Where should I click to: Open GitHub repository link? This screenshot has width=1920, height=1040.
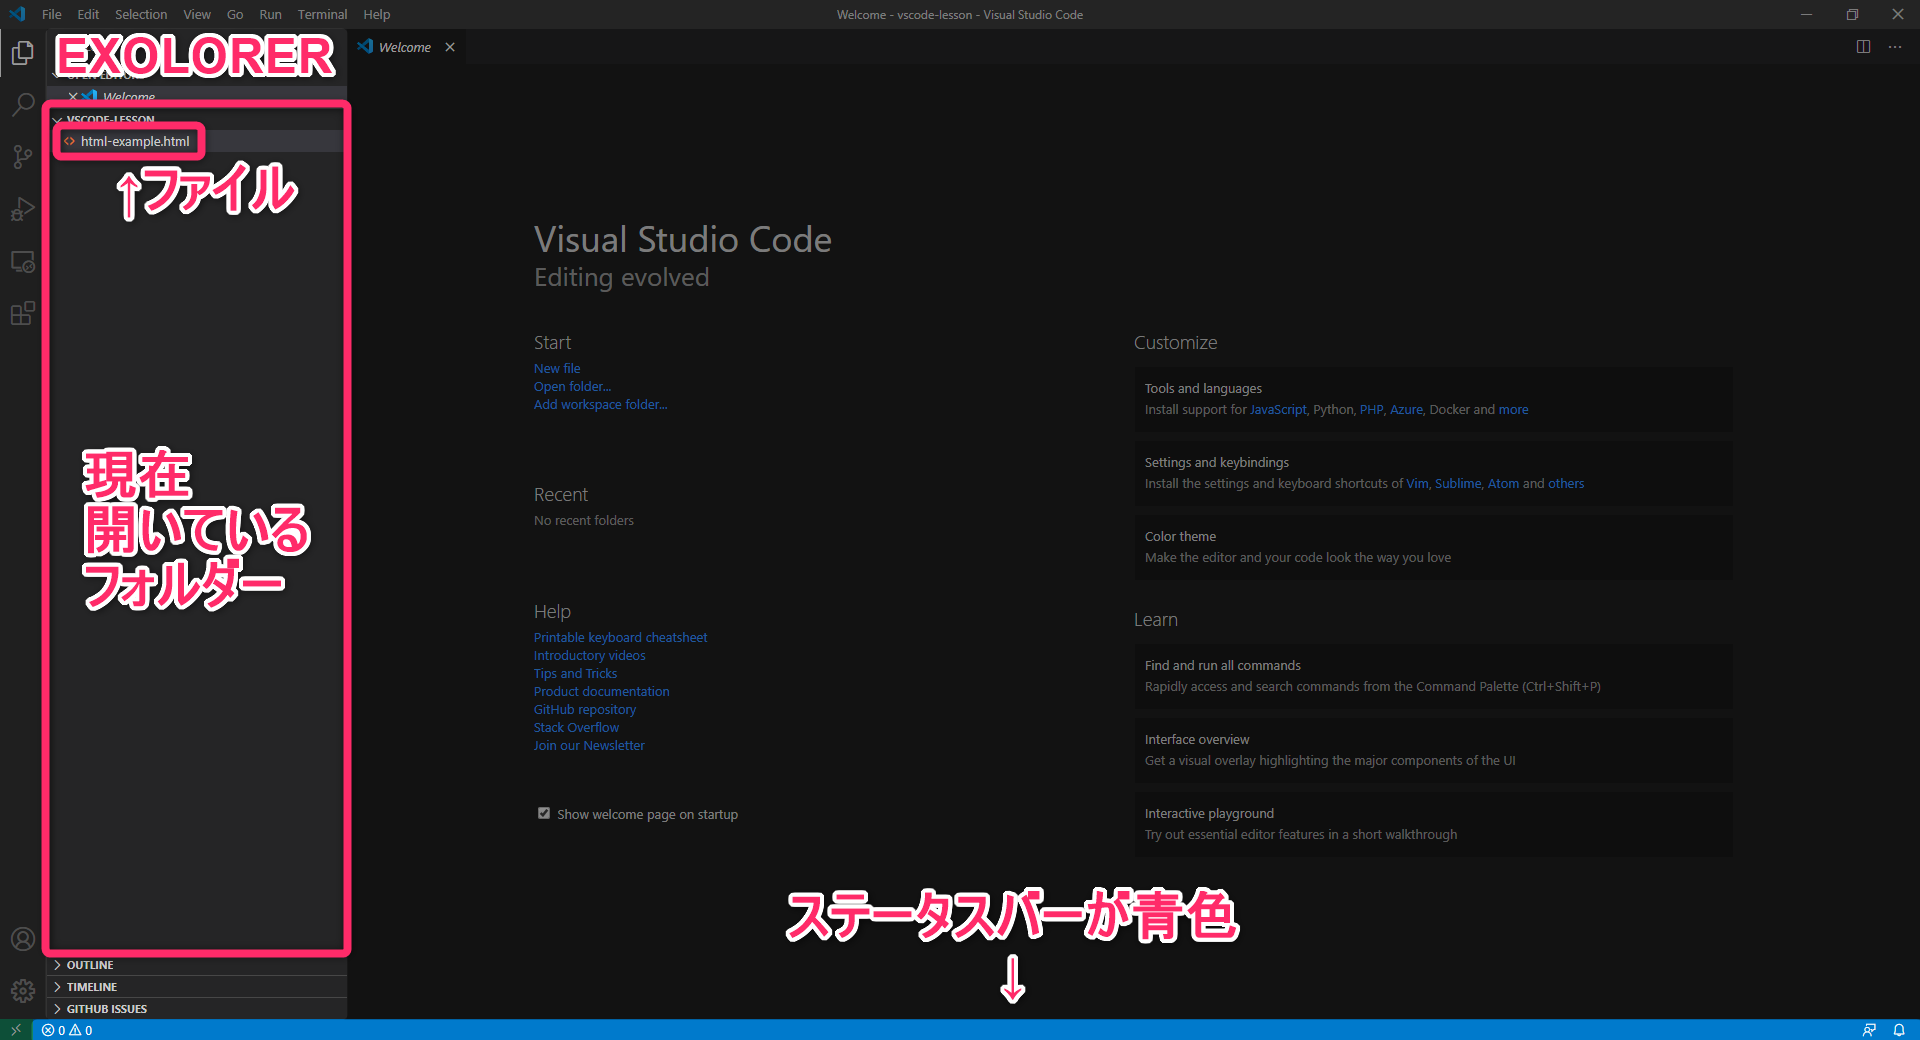pyautogui.click(x=584, y=709)
